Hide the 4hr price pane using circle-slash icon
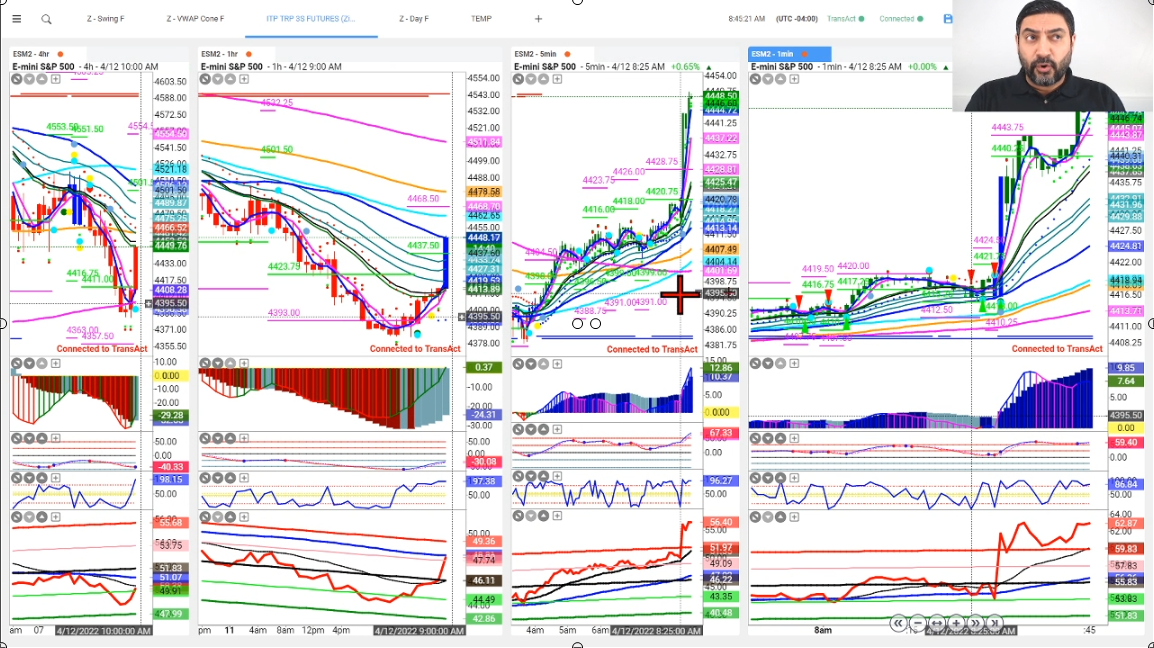The image size is (1154, 648). [17, 78]
